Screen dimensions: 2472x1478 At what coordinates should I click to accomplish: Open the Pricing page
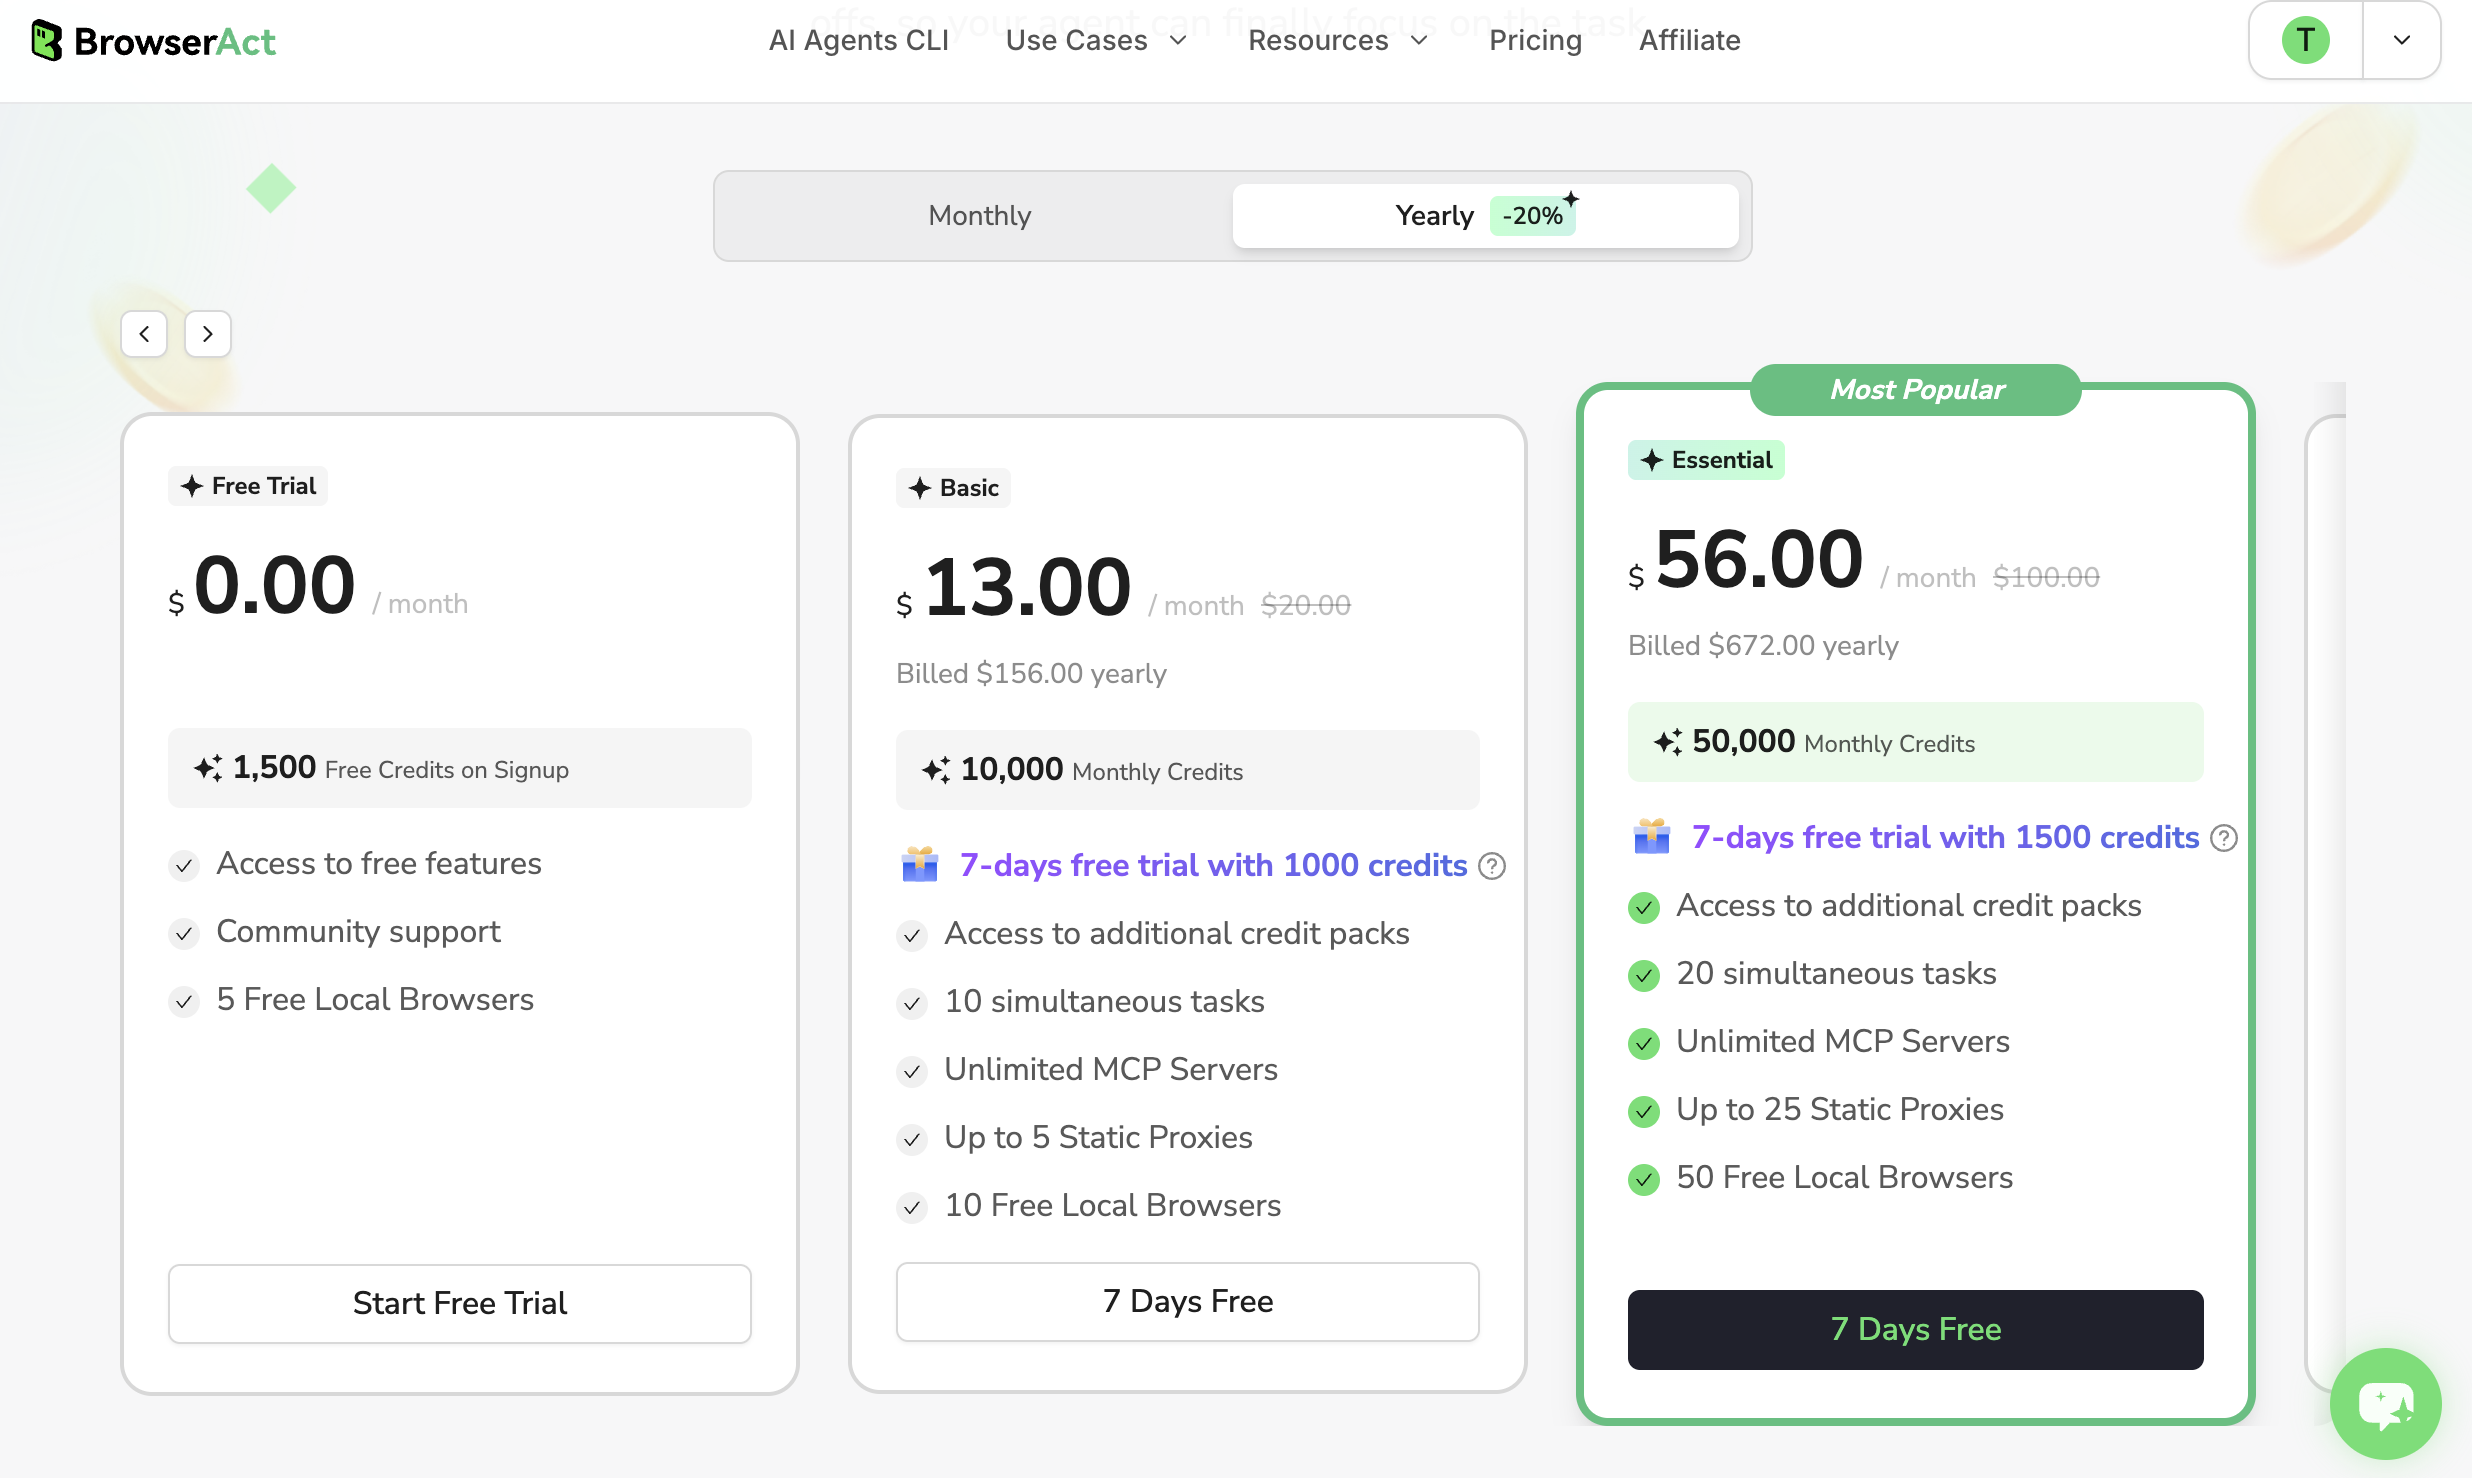[x=1535, y=40]
